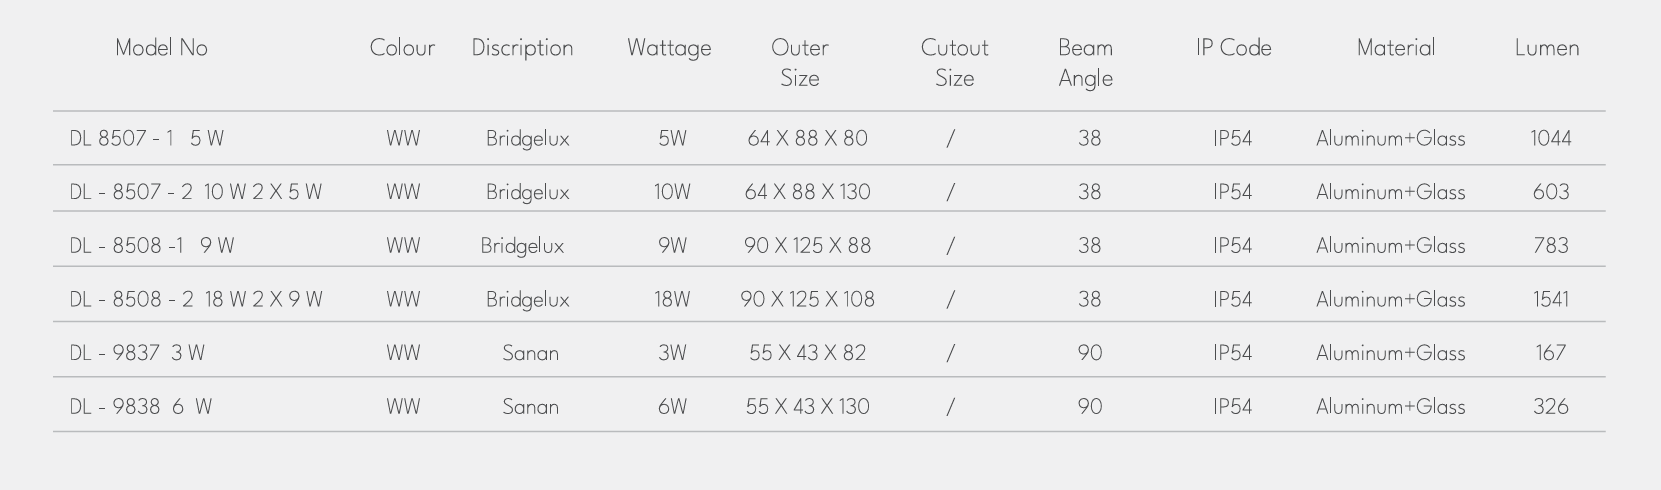Select the Beam Angle header
This screenshot has height=490, width=1661.
(x=1086, y=63)
